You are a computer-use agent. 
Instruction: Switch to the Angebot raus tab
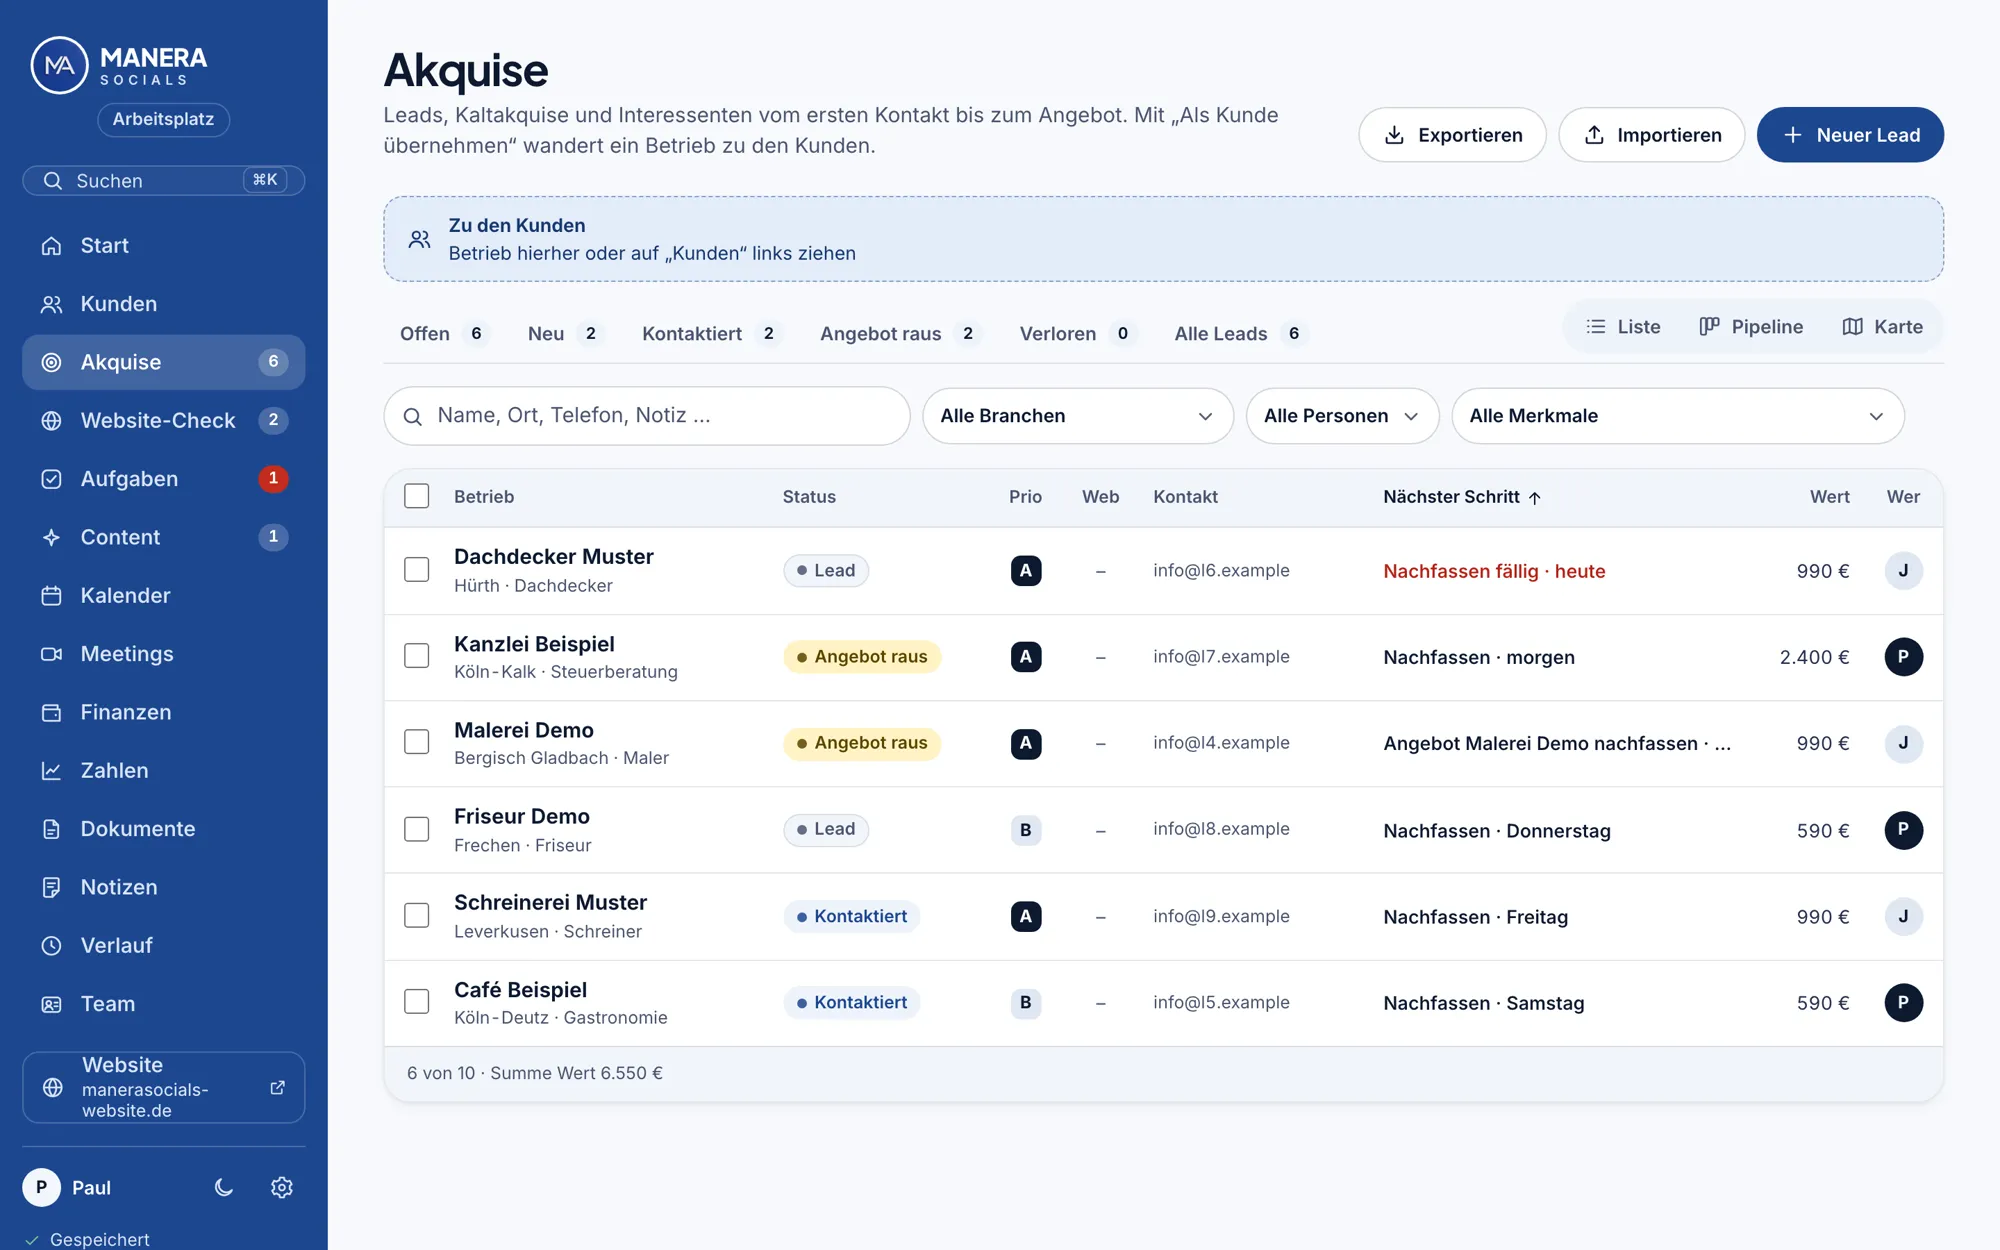(899, 334)
